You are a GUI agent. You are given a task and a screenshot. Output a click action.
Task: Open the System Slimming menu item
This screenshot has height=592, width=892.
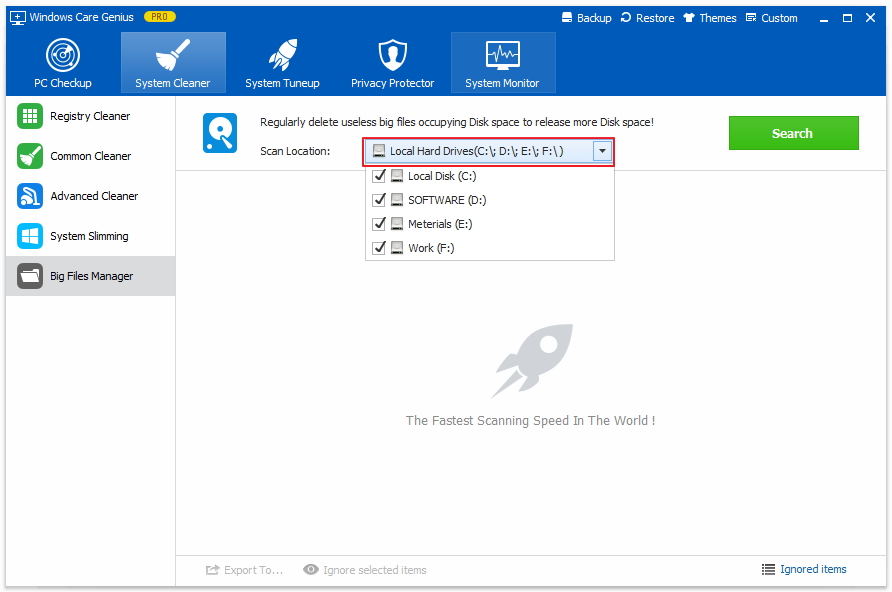(90, 236)
